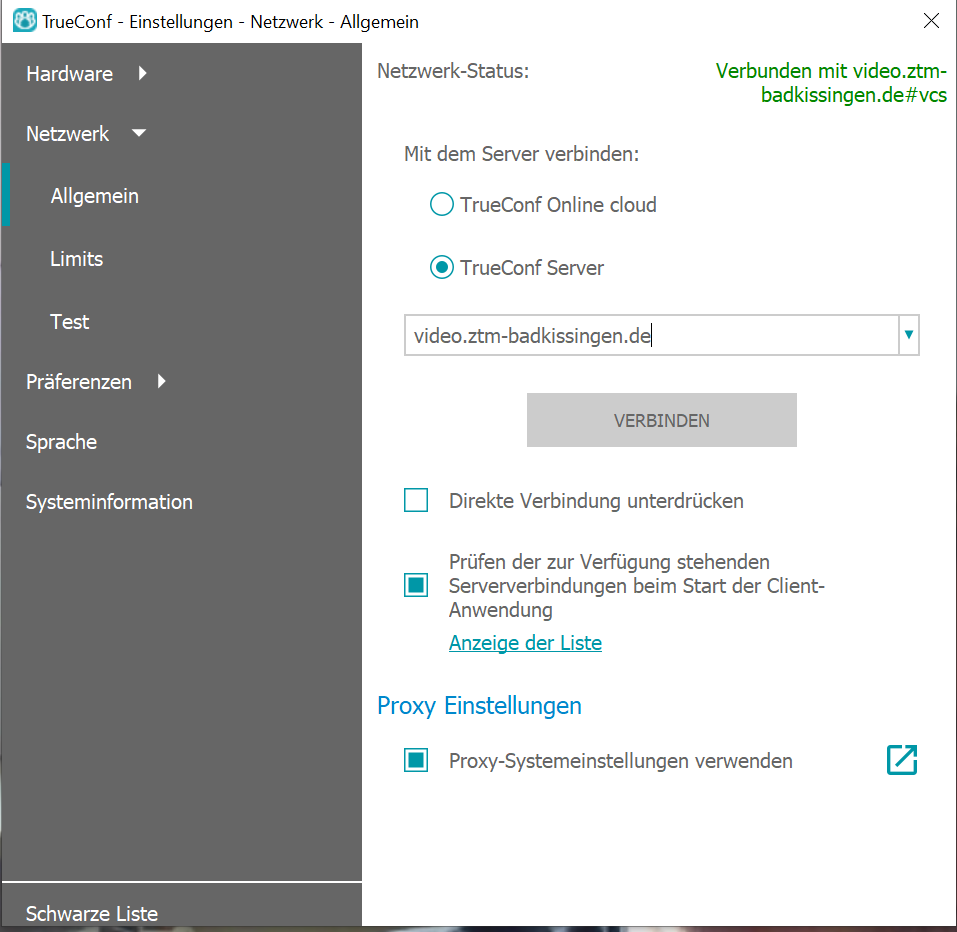Open the Test submenu item
957x932 pixels.
[69, 322]
